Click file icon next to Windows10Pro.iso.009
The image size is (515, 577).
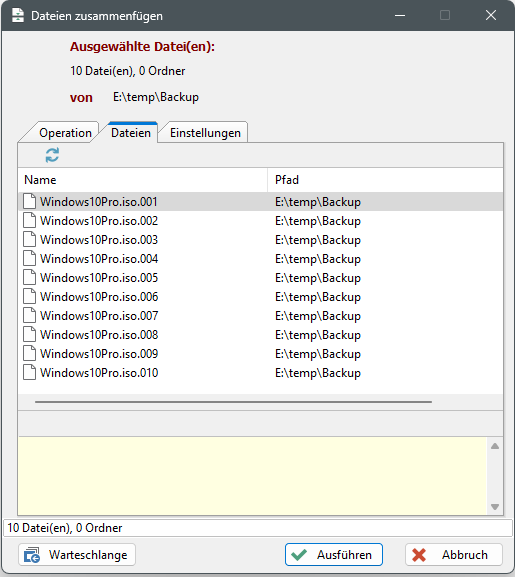tap(29, 354)
